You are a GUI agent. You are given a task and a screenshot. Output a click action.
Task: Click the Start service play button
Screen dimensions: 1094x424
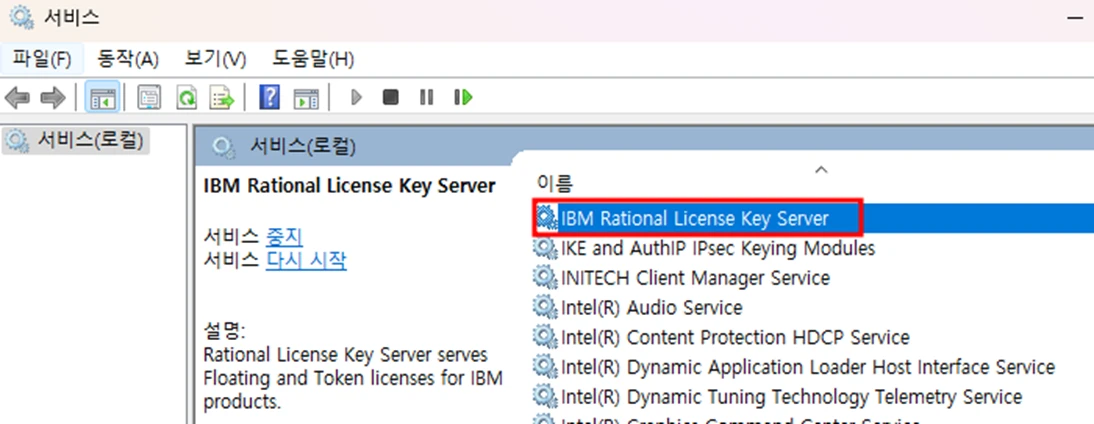coord(357,98)
